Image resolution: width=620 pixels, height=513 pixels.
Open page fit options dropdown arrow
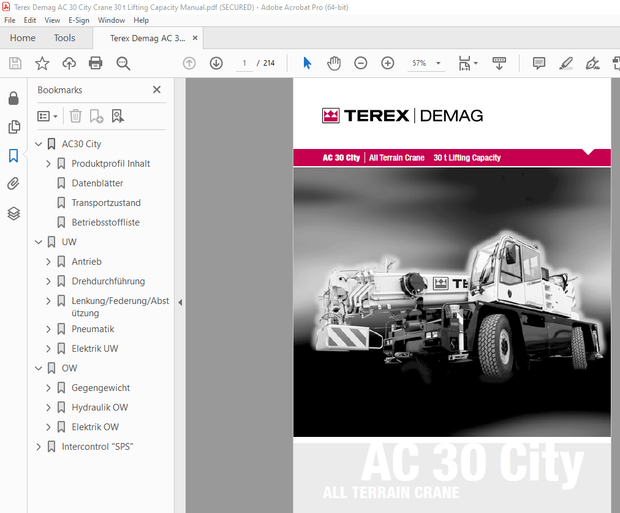point(476,63)
